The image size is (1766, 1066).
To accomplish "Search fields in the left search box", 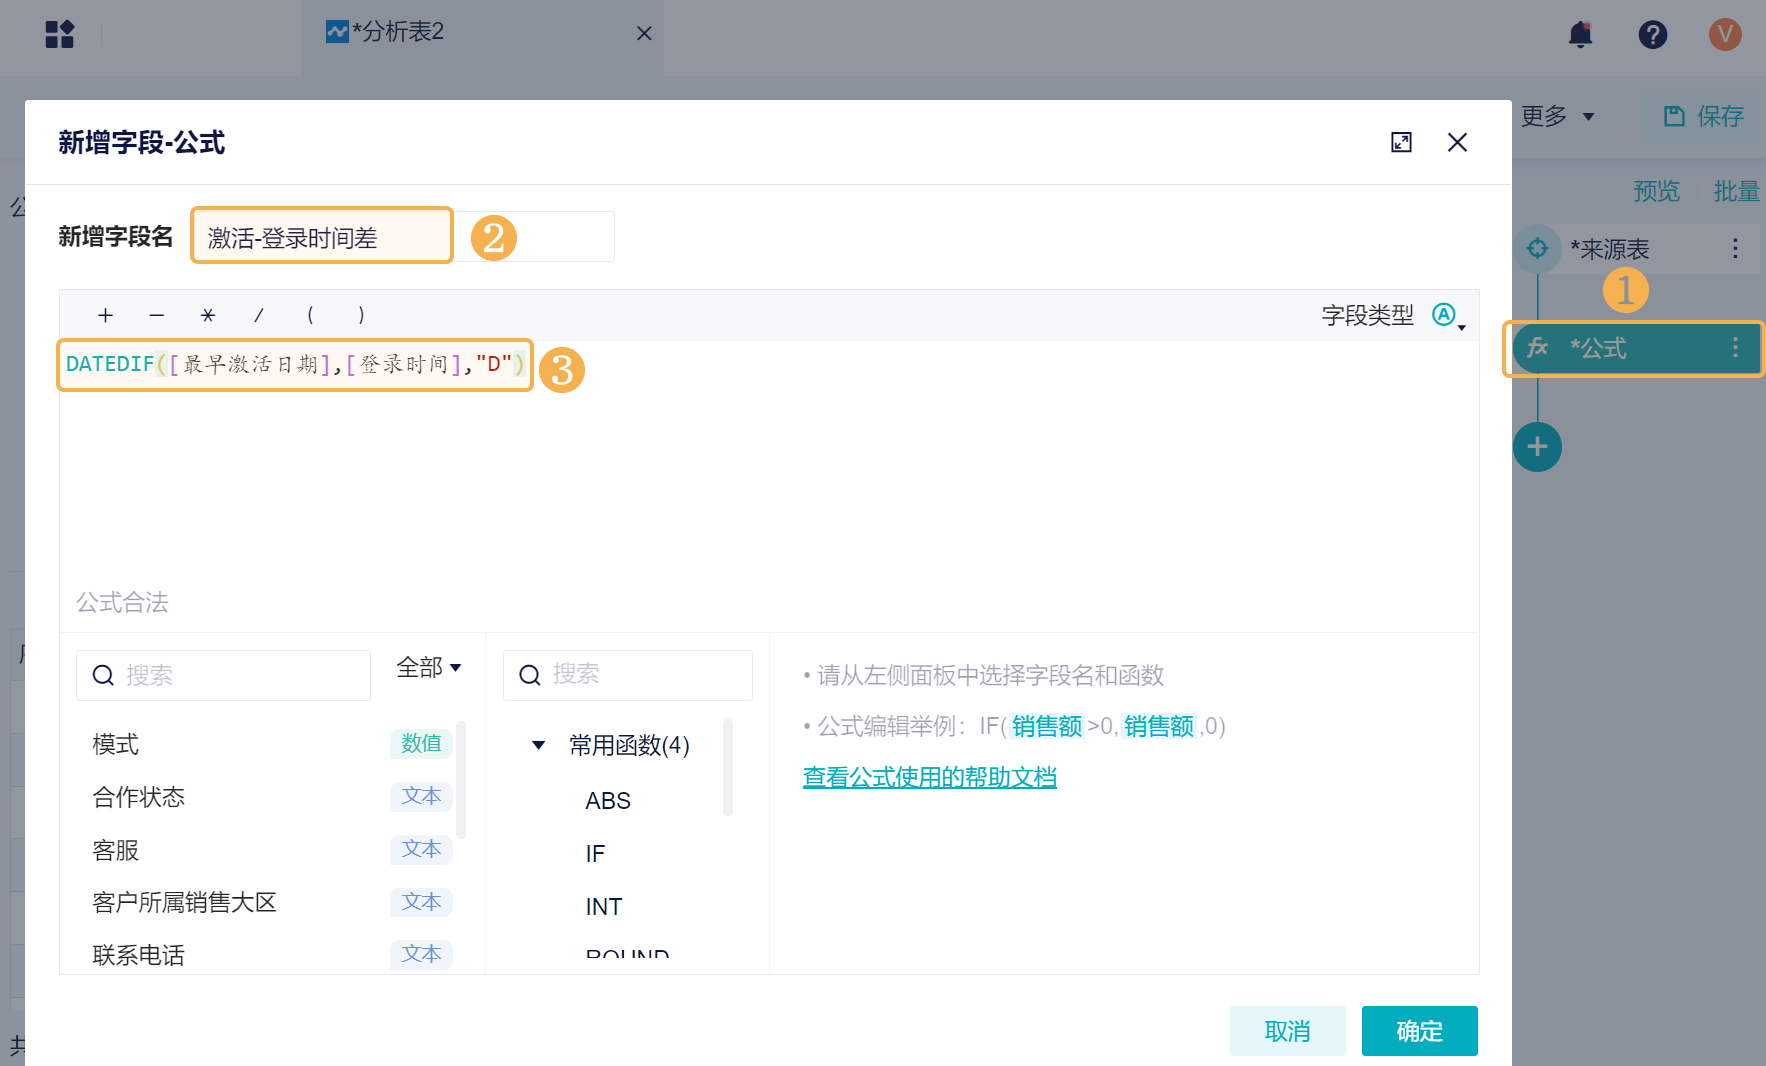I will [223, 675].
